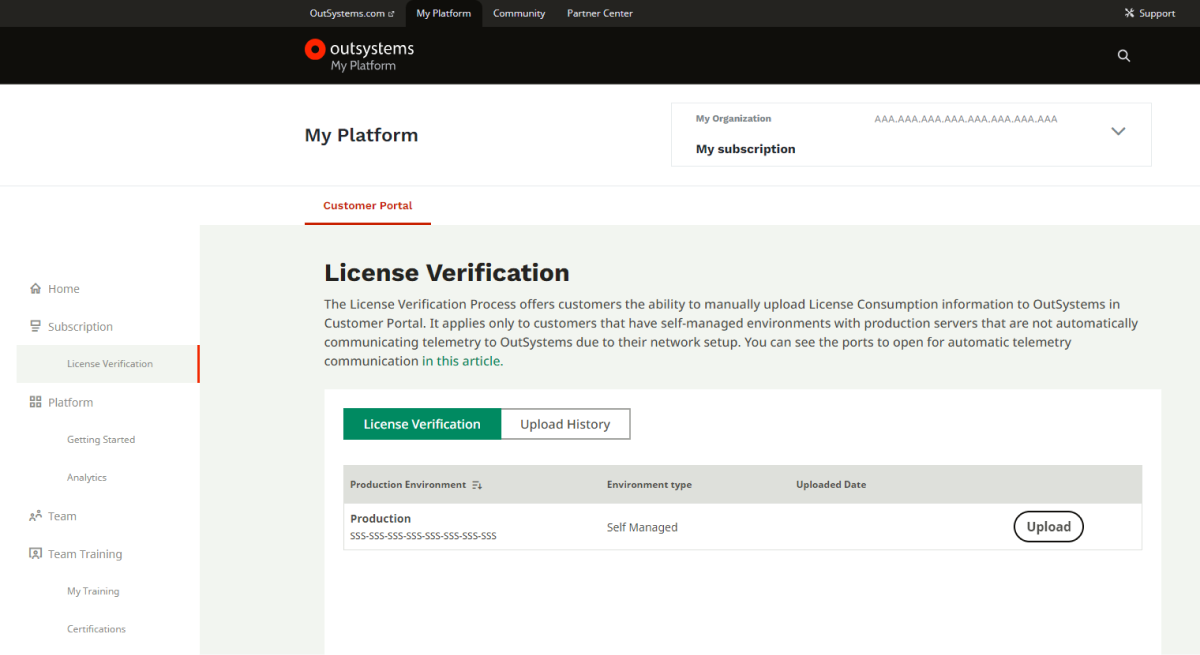Select the Team Training icon
The width and height of the screenshot is (1200, 655).
point(34,553)
